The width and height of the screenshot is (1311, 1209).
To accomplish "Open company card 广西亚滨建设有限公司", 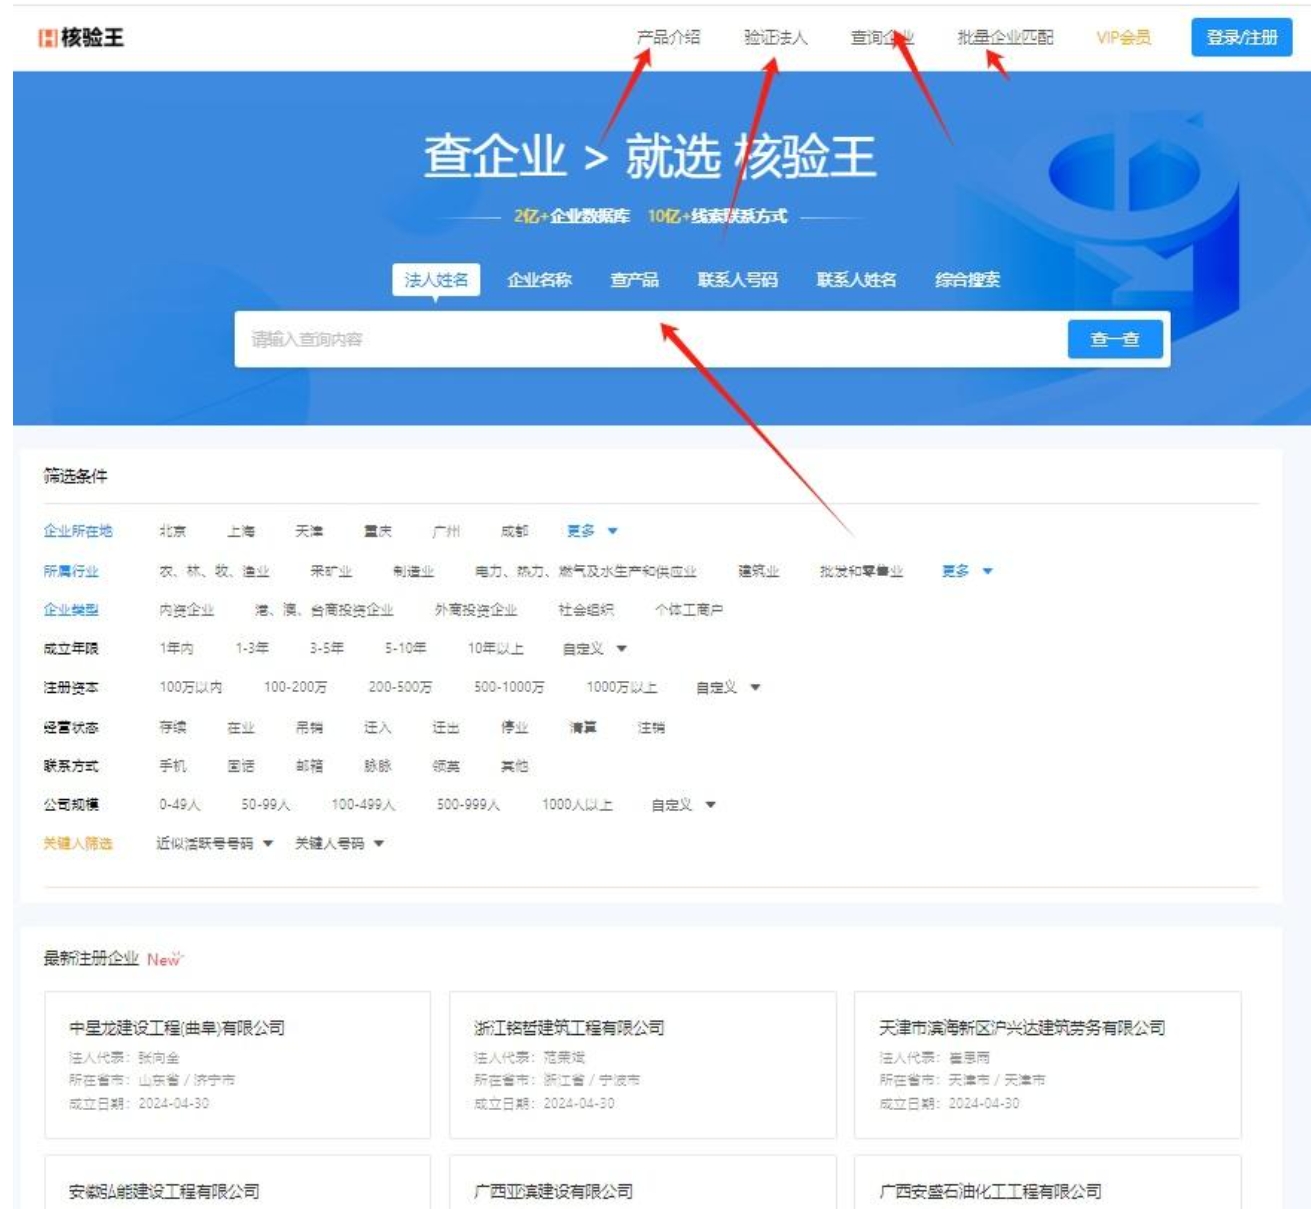I will (642, 1183).
